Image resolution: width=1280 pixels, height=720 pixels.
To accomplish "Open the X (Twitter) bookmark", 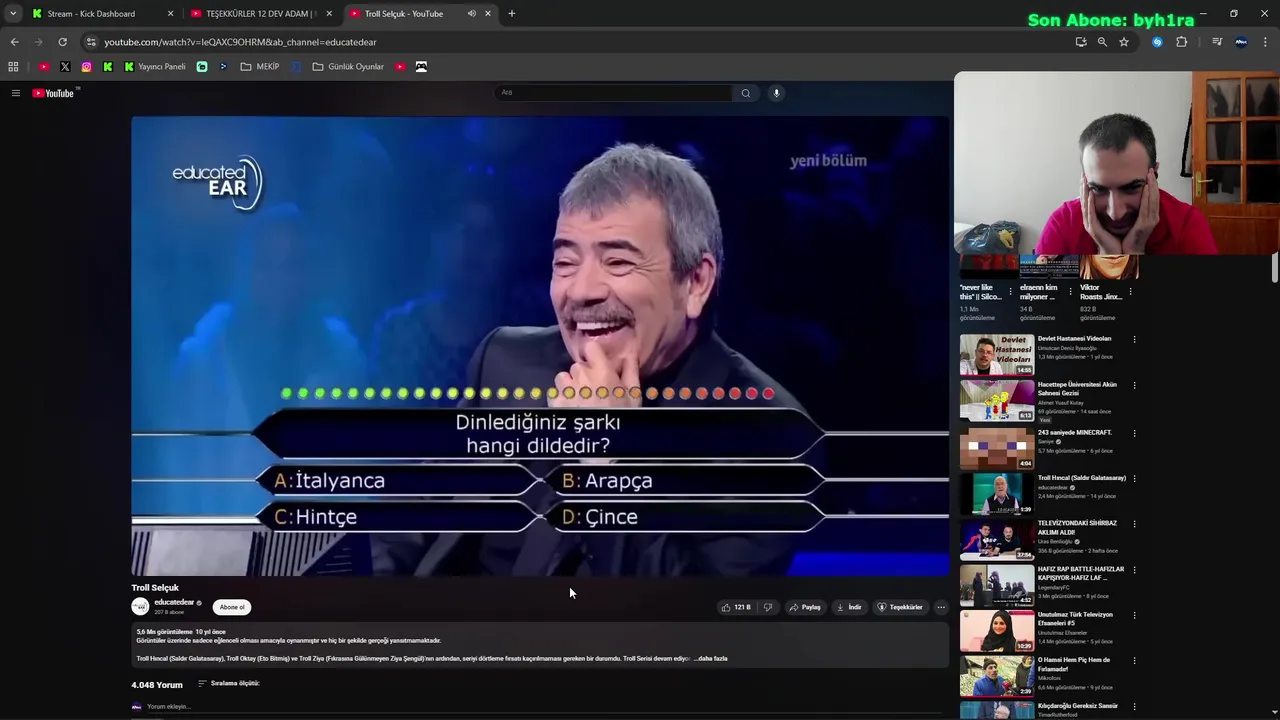I will (65, 67).
